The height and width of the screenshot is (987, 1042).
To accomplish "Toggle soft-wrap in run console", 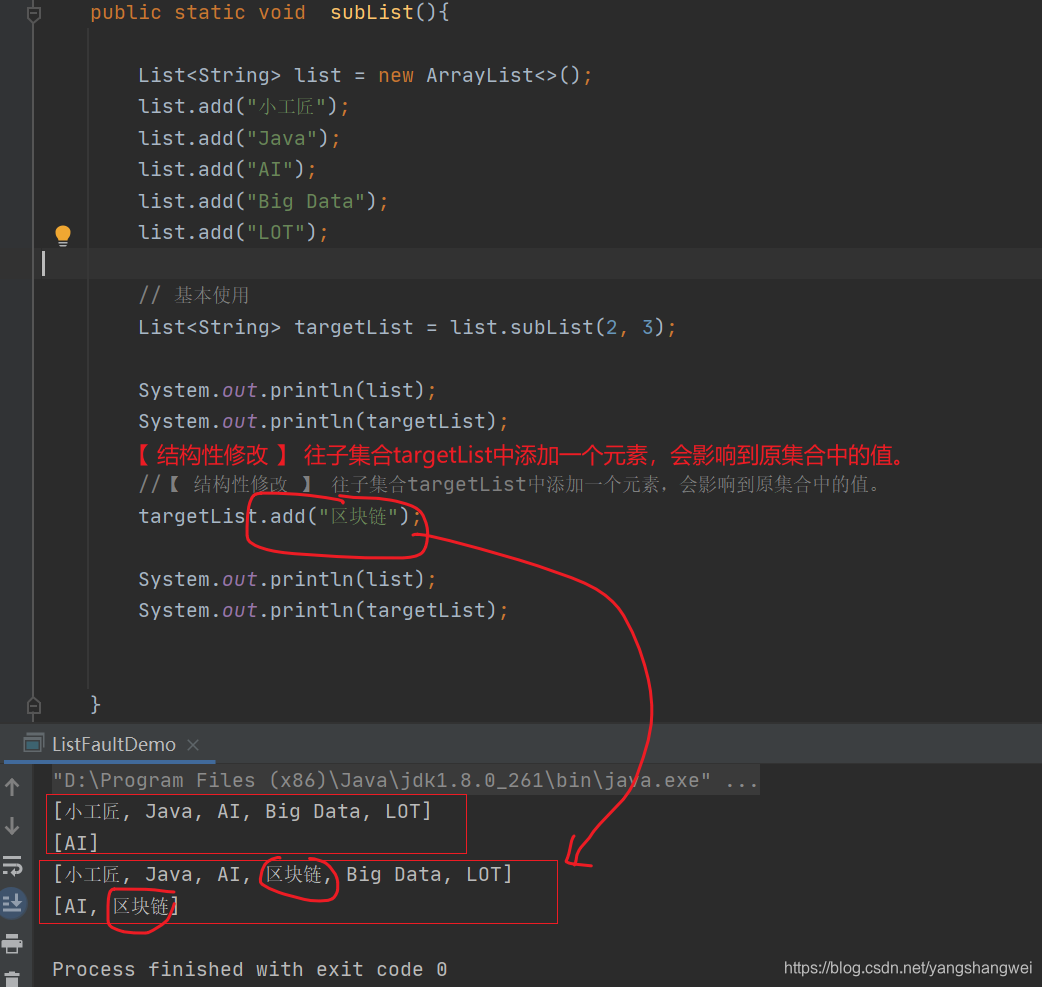I will [12, 865].
